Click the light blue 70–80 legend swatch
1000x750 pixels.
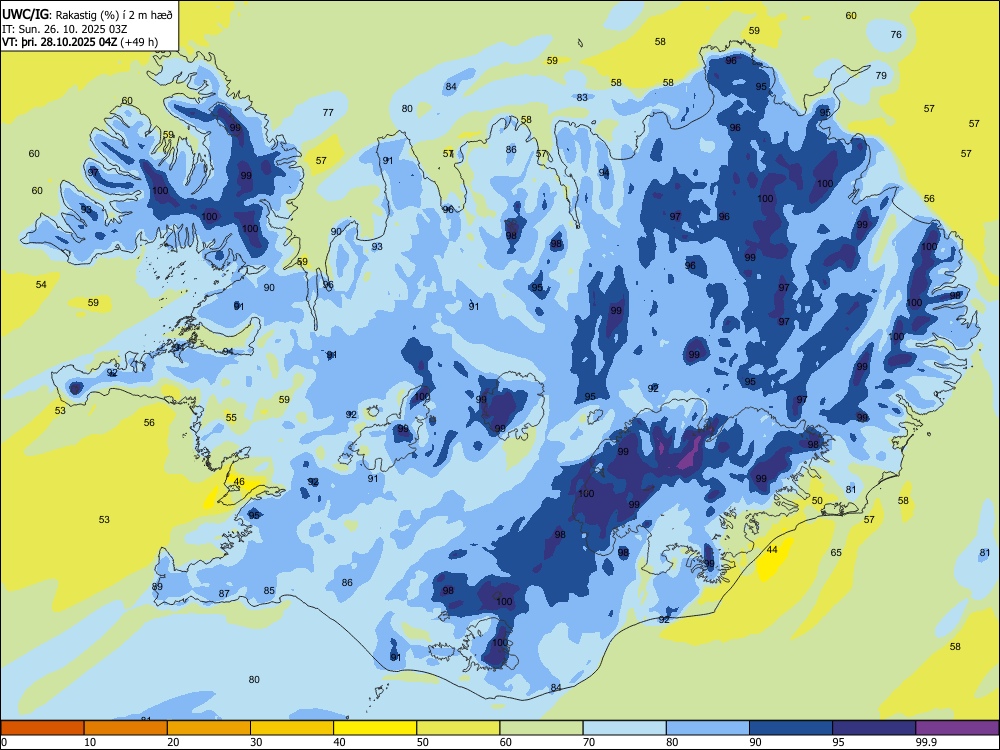[624, 728]
